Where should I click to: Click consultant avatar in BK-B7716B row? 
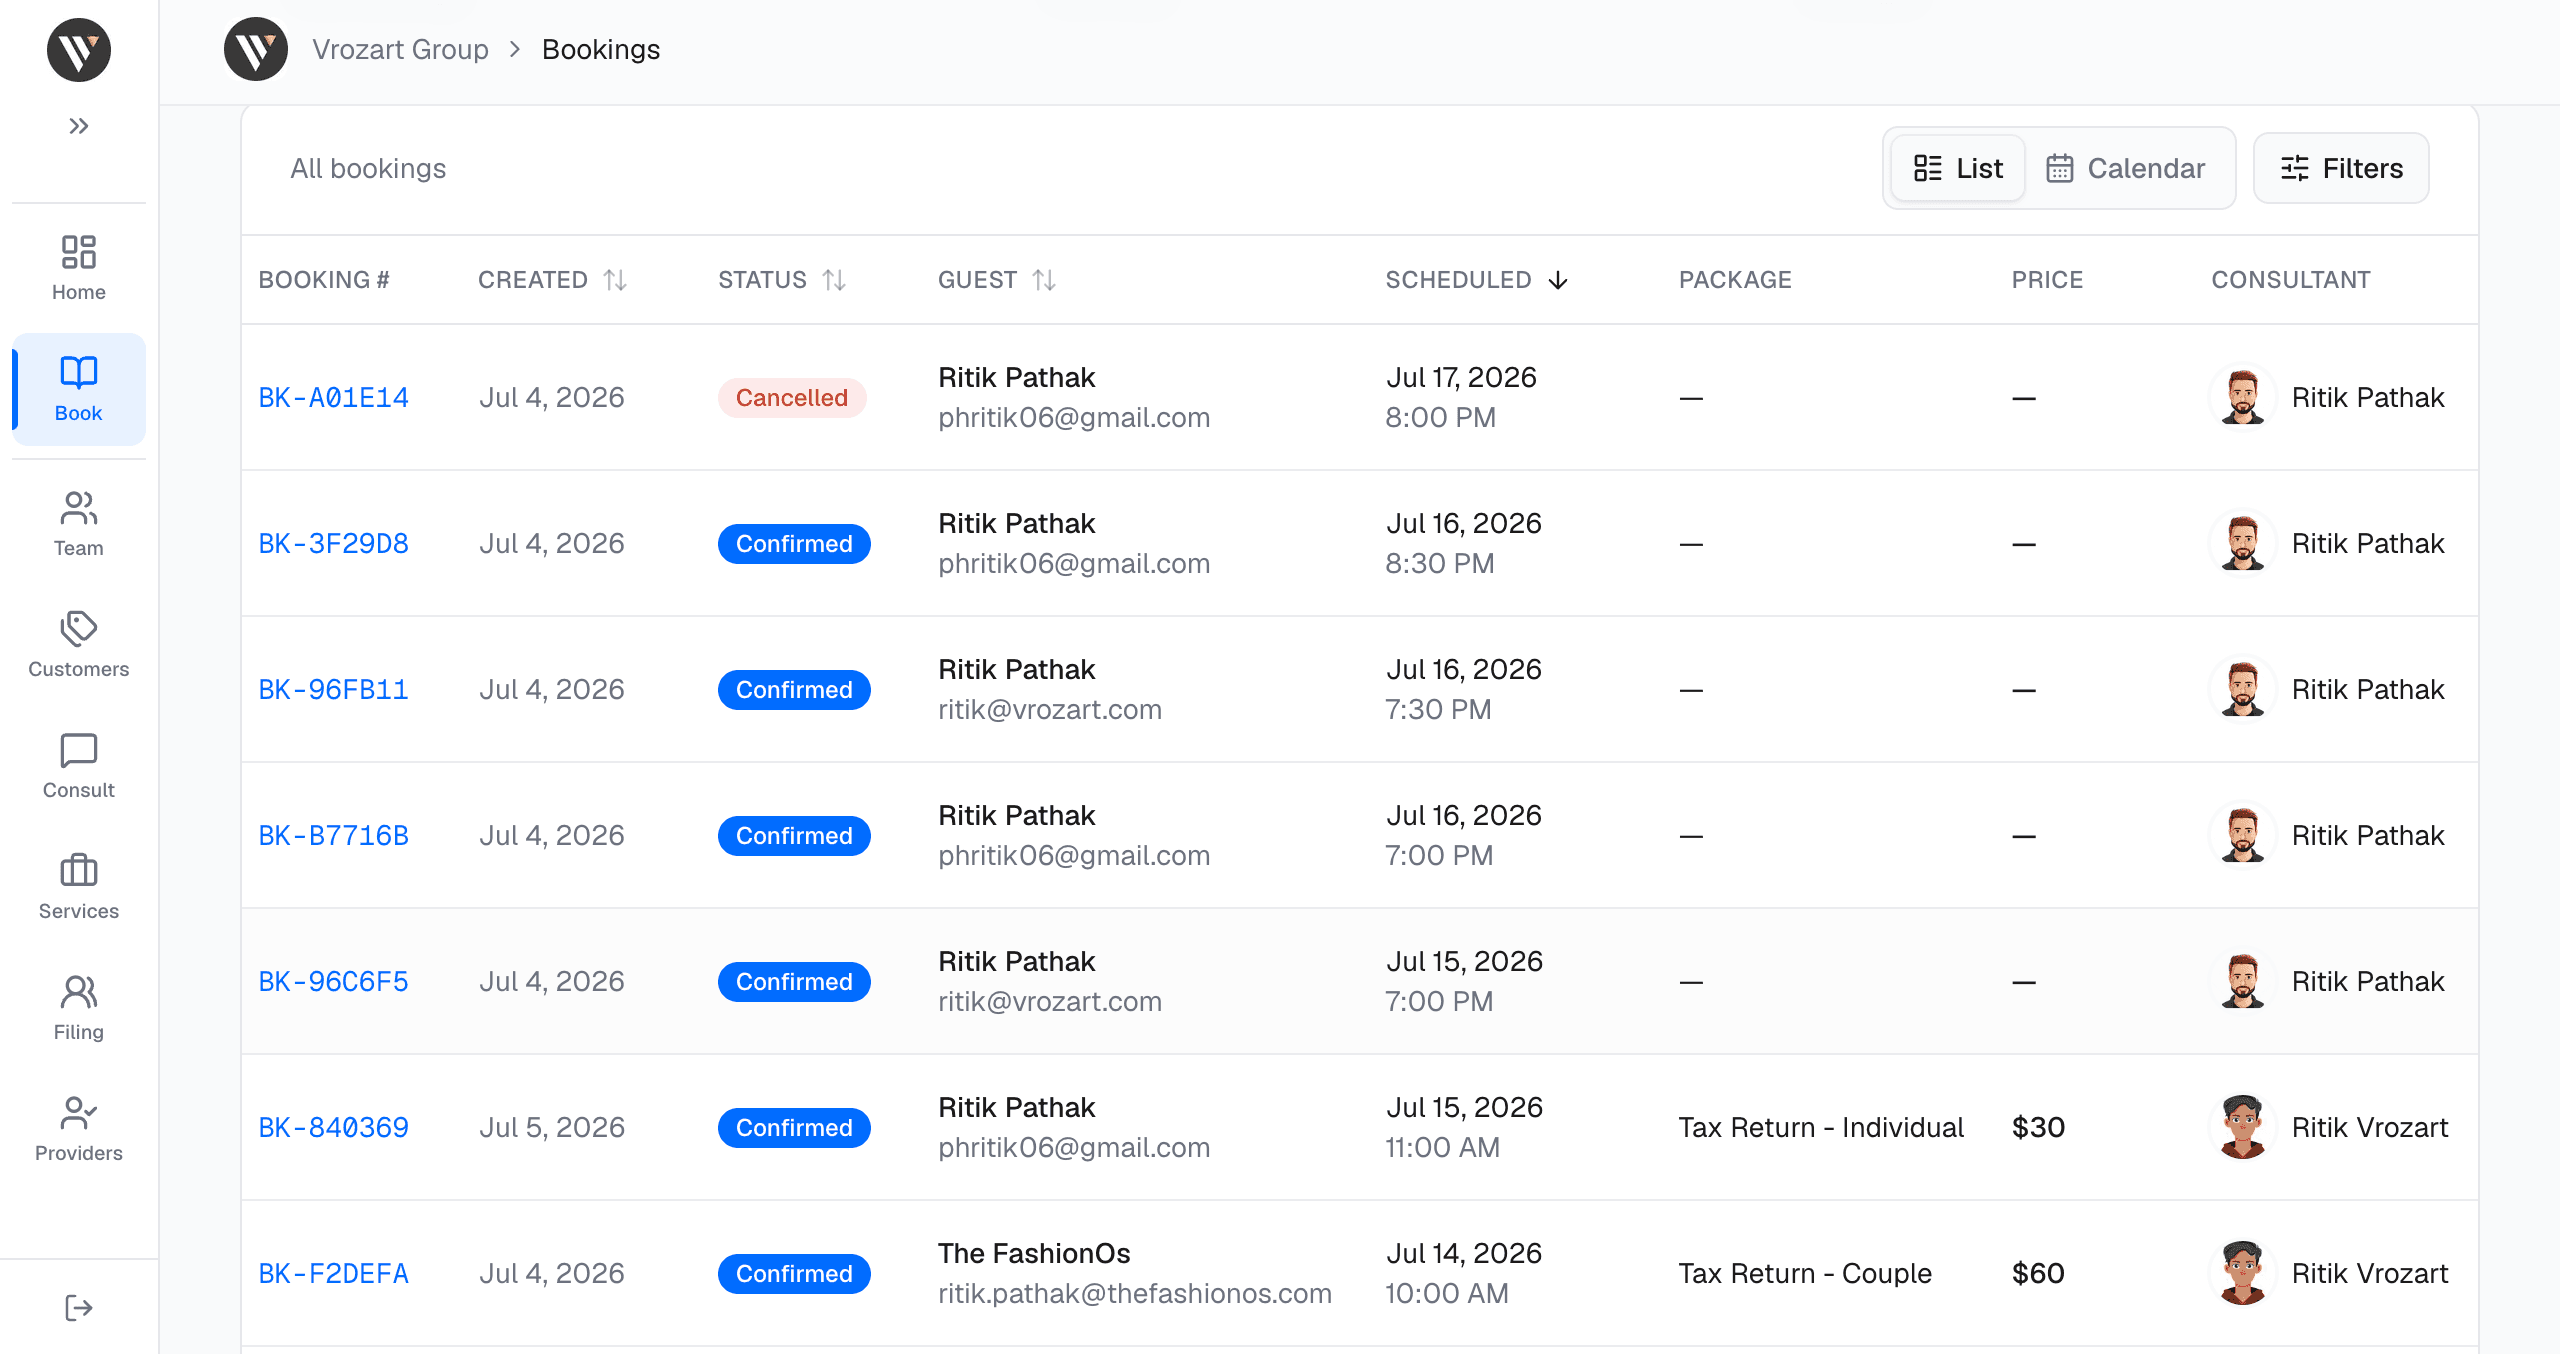coord(2243,836)
